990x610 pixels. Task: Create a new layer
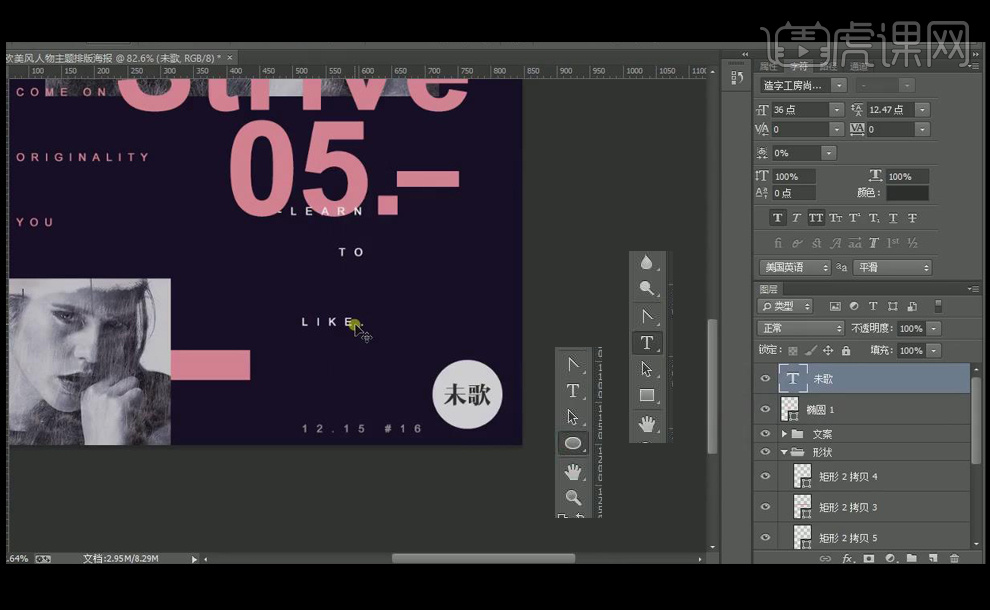click(933, 558)
